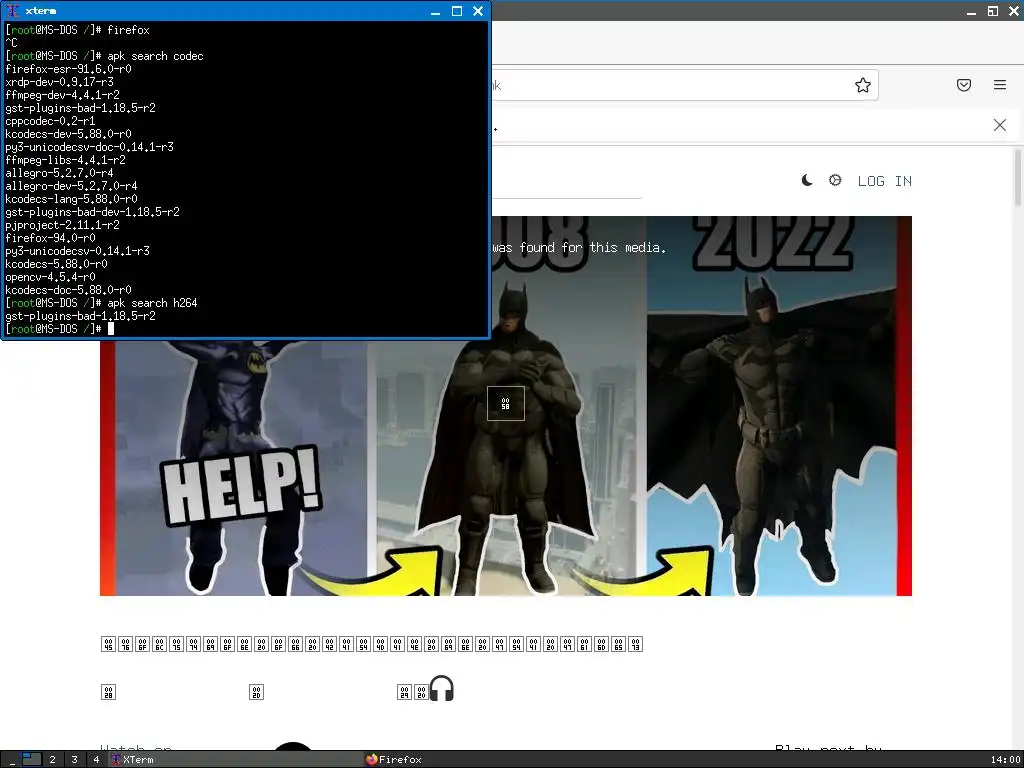Image resolution: width=1024 pixels, height=768 pixels.
Task: Click the taskbar show-desktop underscore button
Action: (12, 760)
